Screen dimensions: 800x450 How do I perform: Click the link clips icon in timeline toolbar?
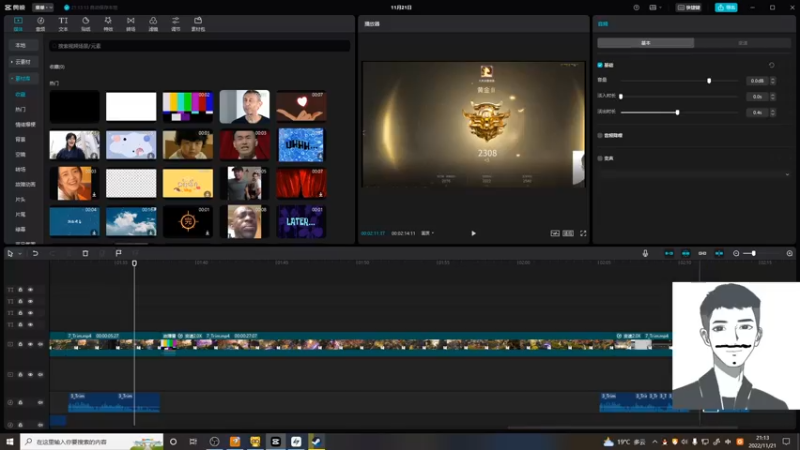[x=702, y=253]
